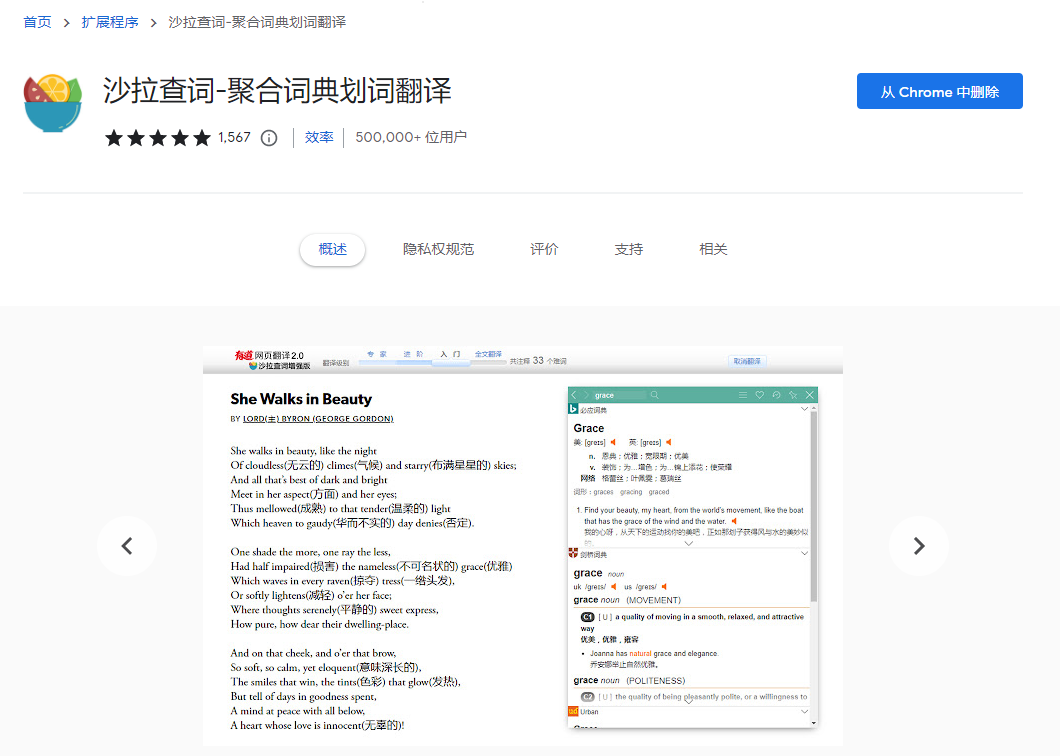Click the dictionary panel back arrow
The height and width of the screenshot is (756, 1060).
point(574,395)
